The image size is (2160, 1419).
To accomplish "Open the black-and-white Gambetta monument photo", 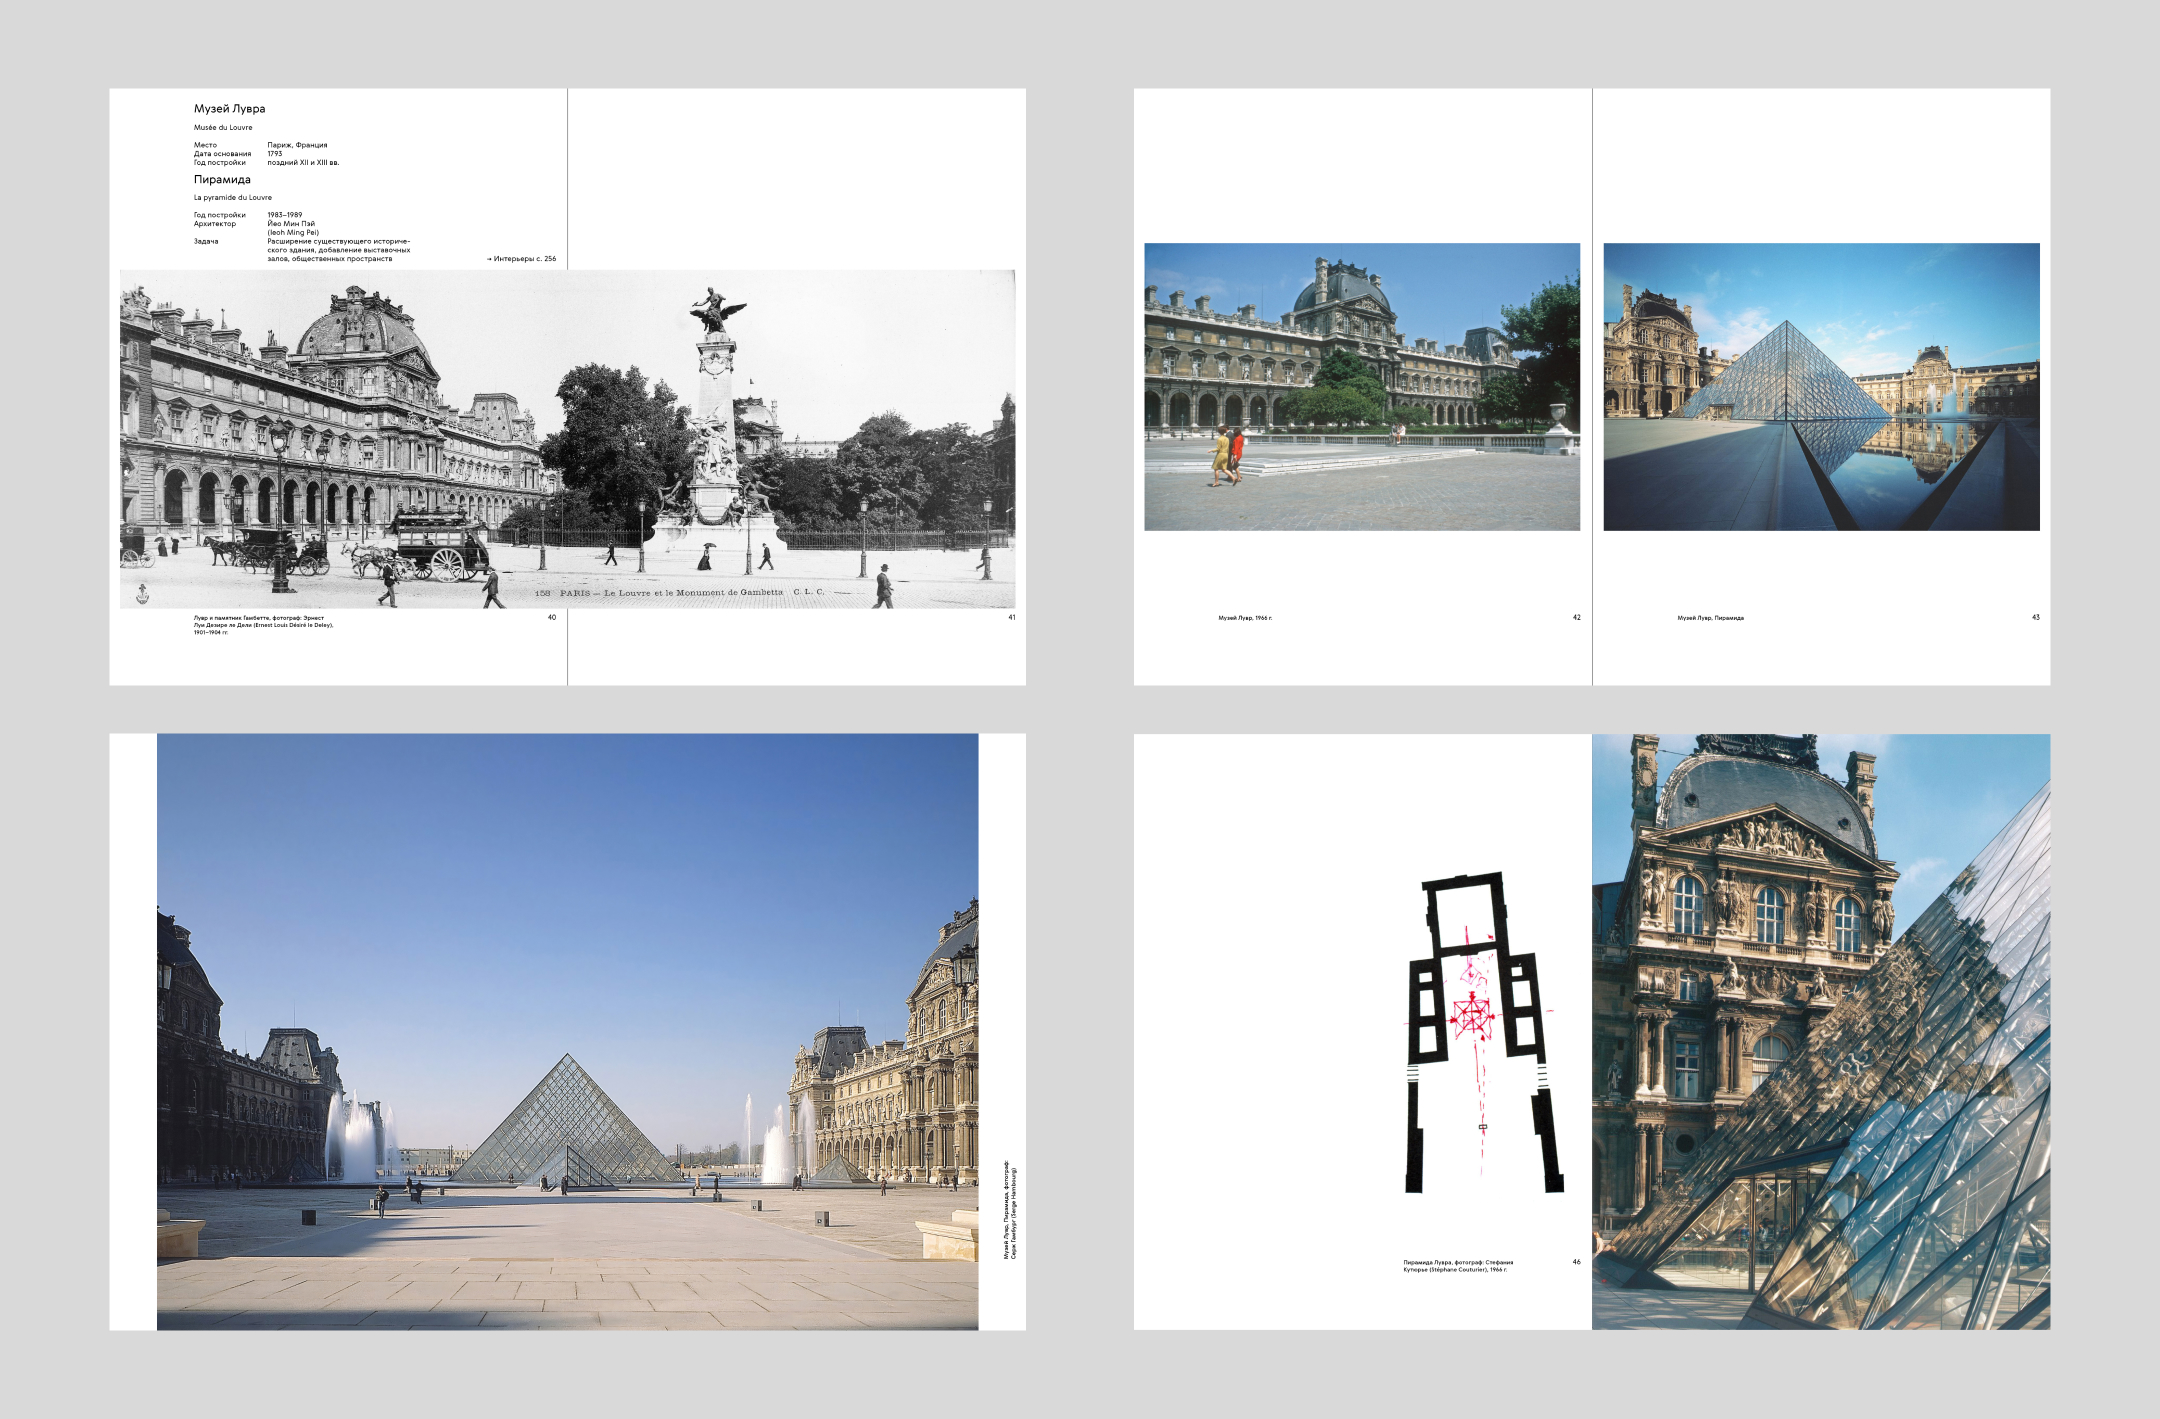I will tap(567, 438).
